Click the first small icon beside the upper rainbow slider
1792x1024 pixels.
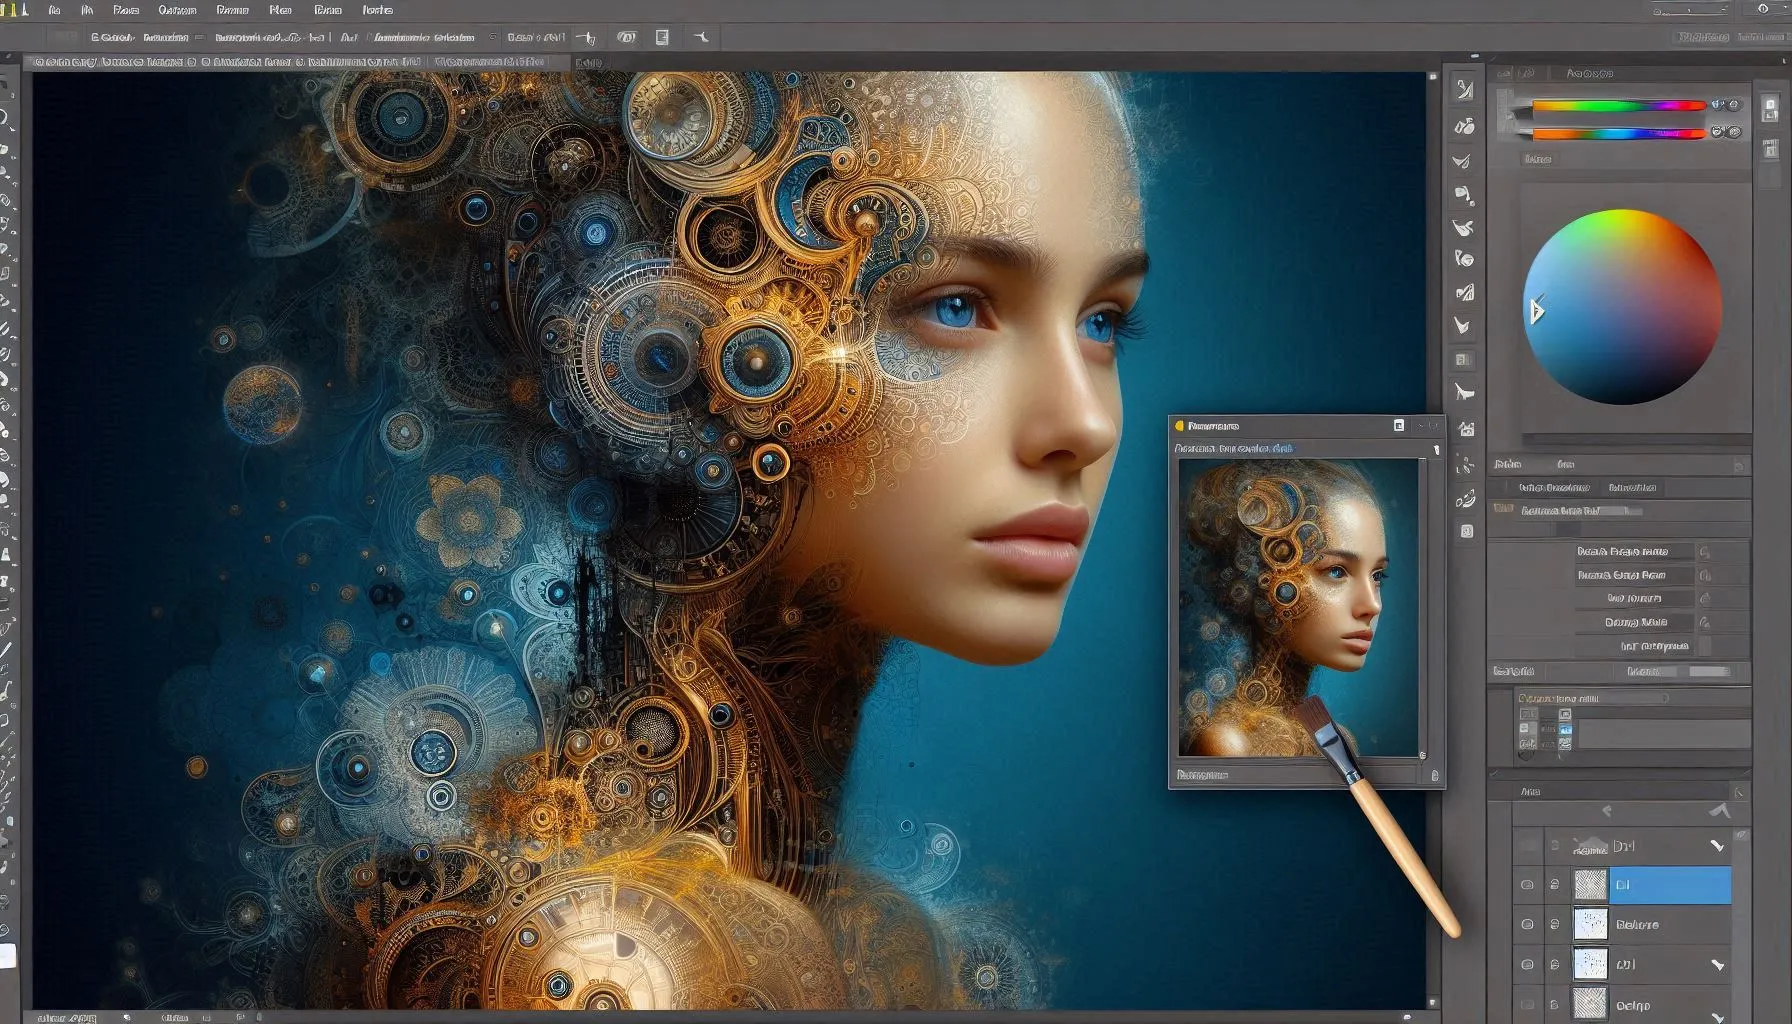[1717, 104]
